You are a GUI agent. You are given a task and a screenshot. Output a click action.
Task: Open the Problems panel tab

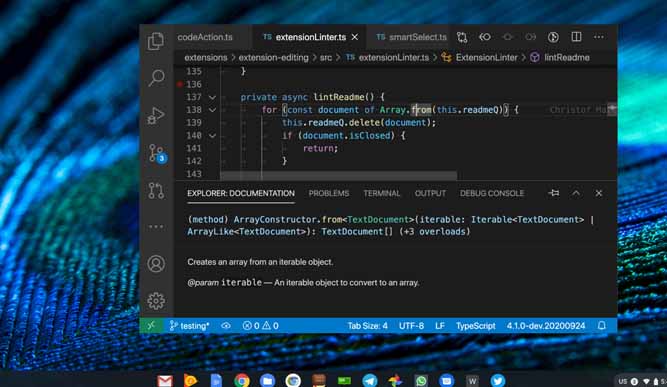tap(329, 194)
